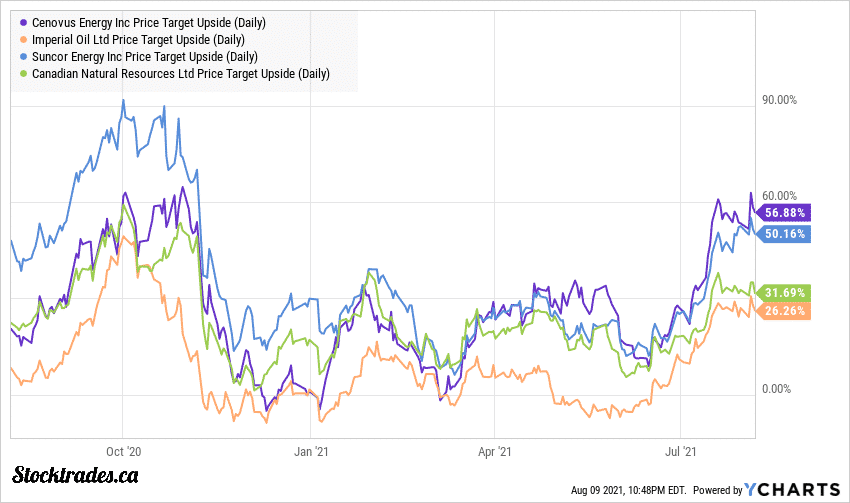Click the 90.00% y-axis label

[x=779, y=100]
